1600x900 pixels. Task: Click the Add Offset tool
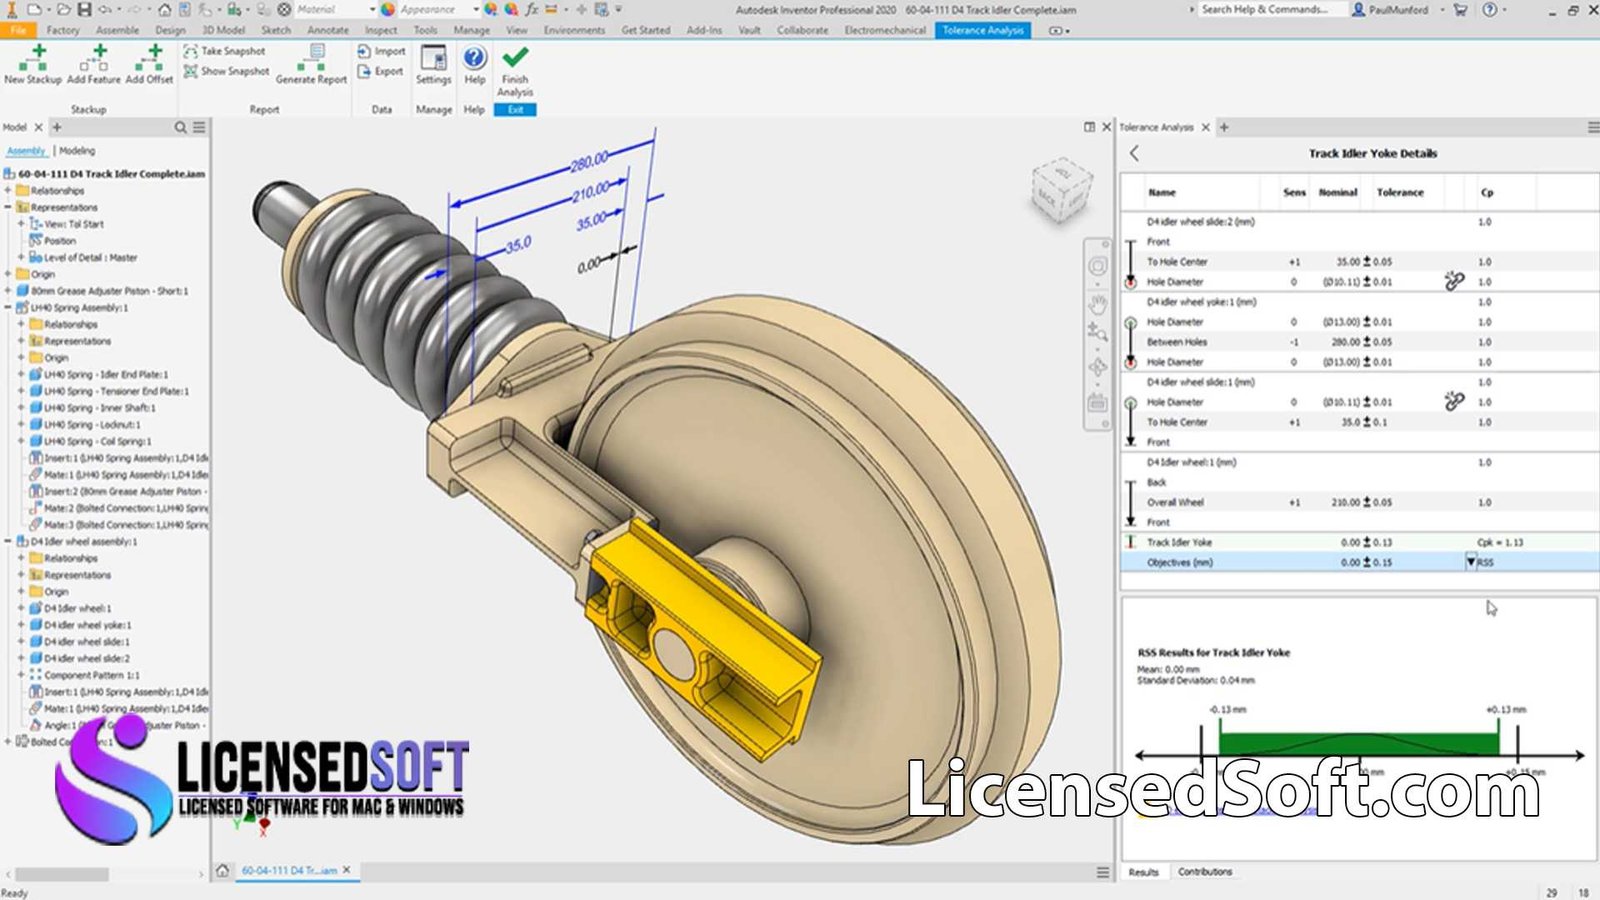tap(150, 64)
